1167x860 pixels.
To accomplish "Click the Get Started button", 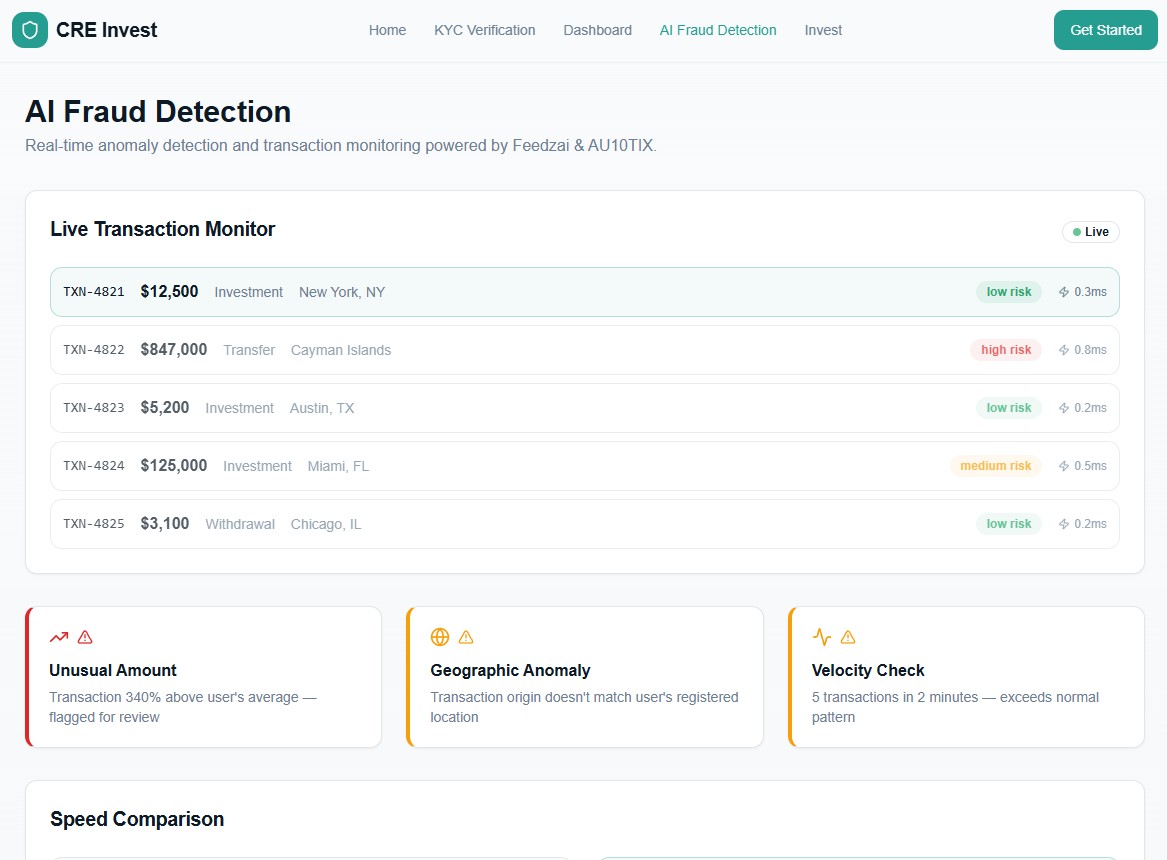I will point(1105,31).
